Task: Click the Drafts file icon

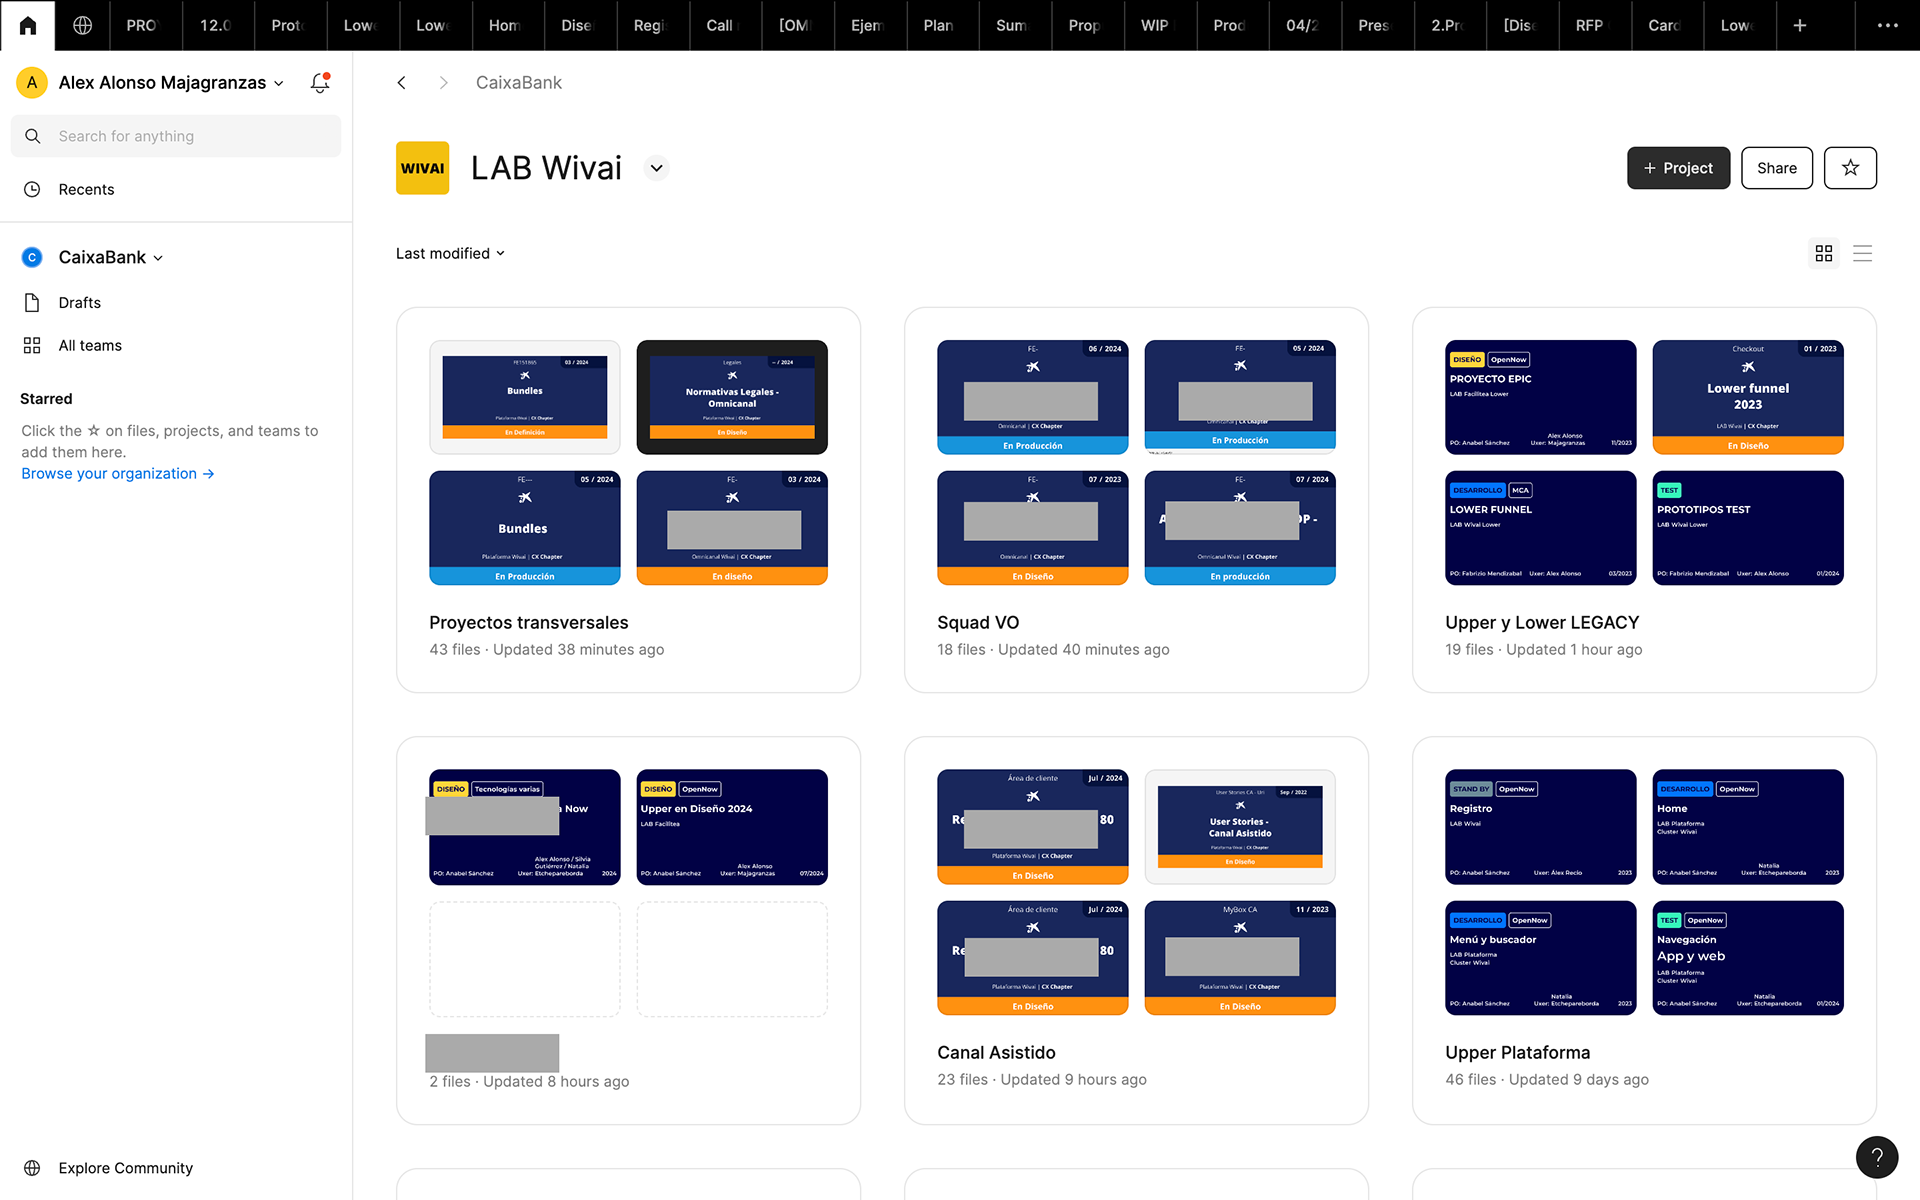Action: click(x=32, y=302)
